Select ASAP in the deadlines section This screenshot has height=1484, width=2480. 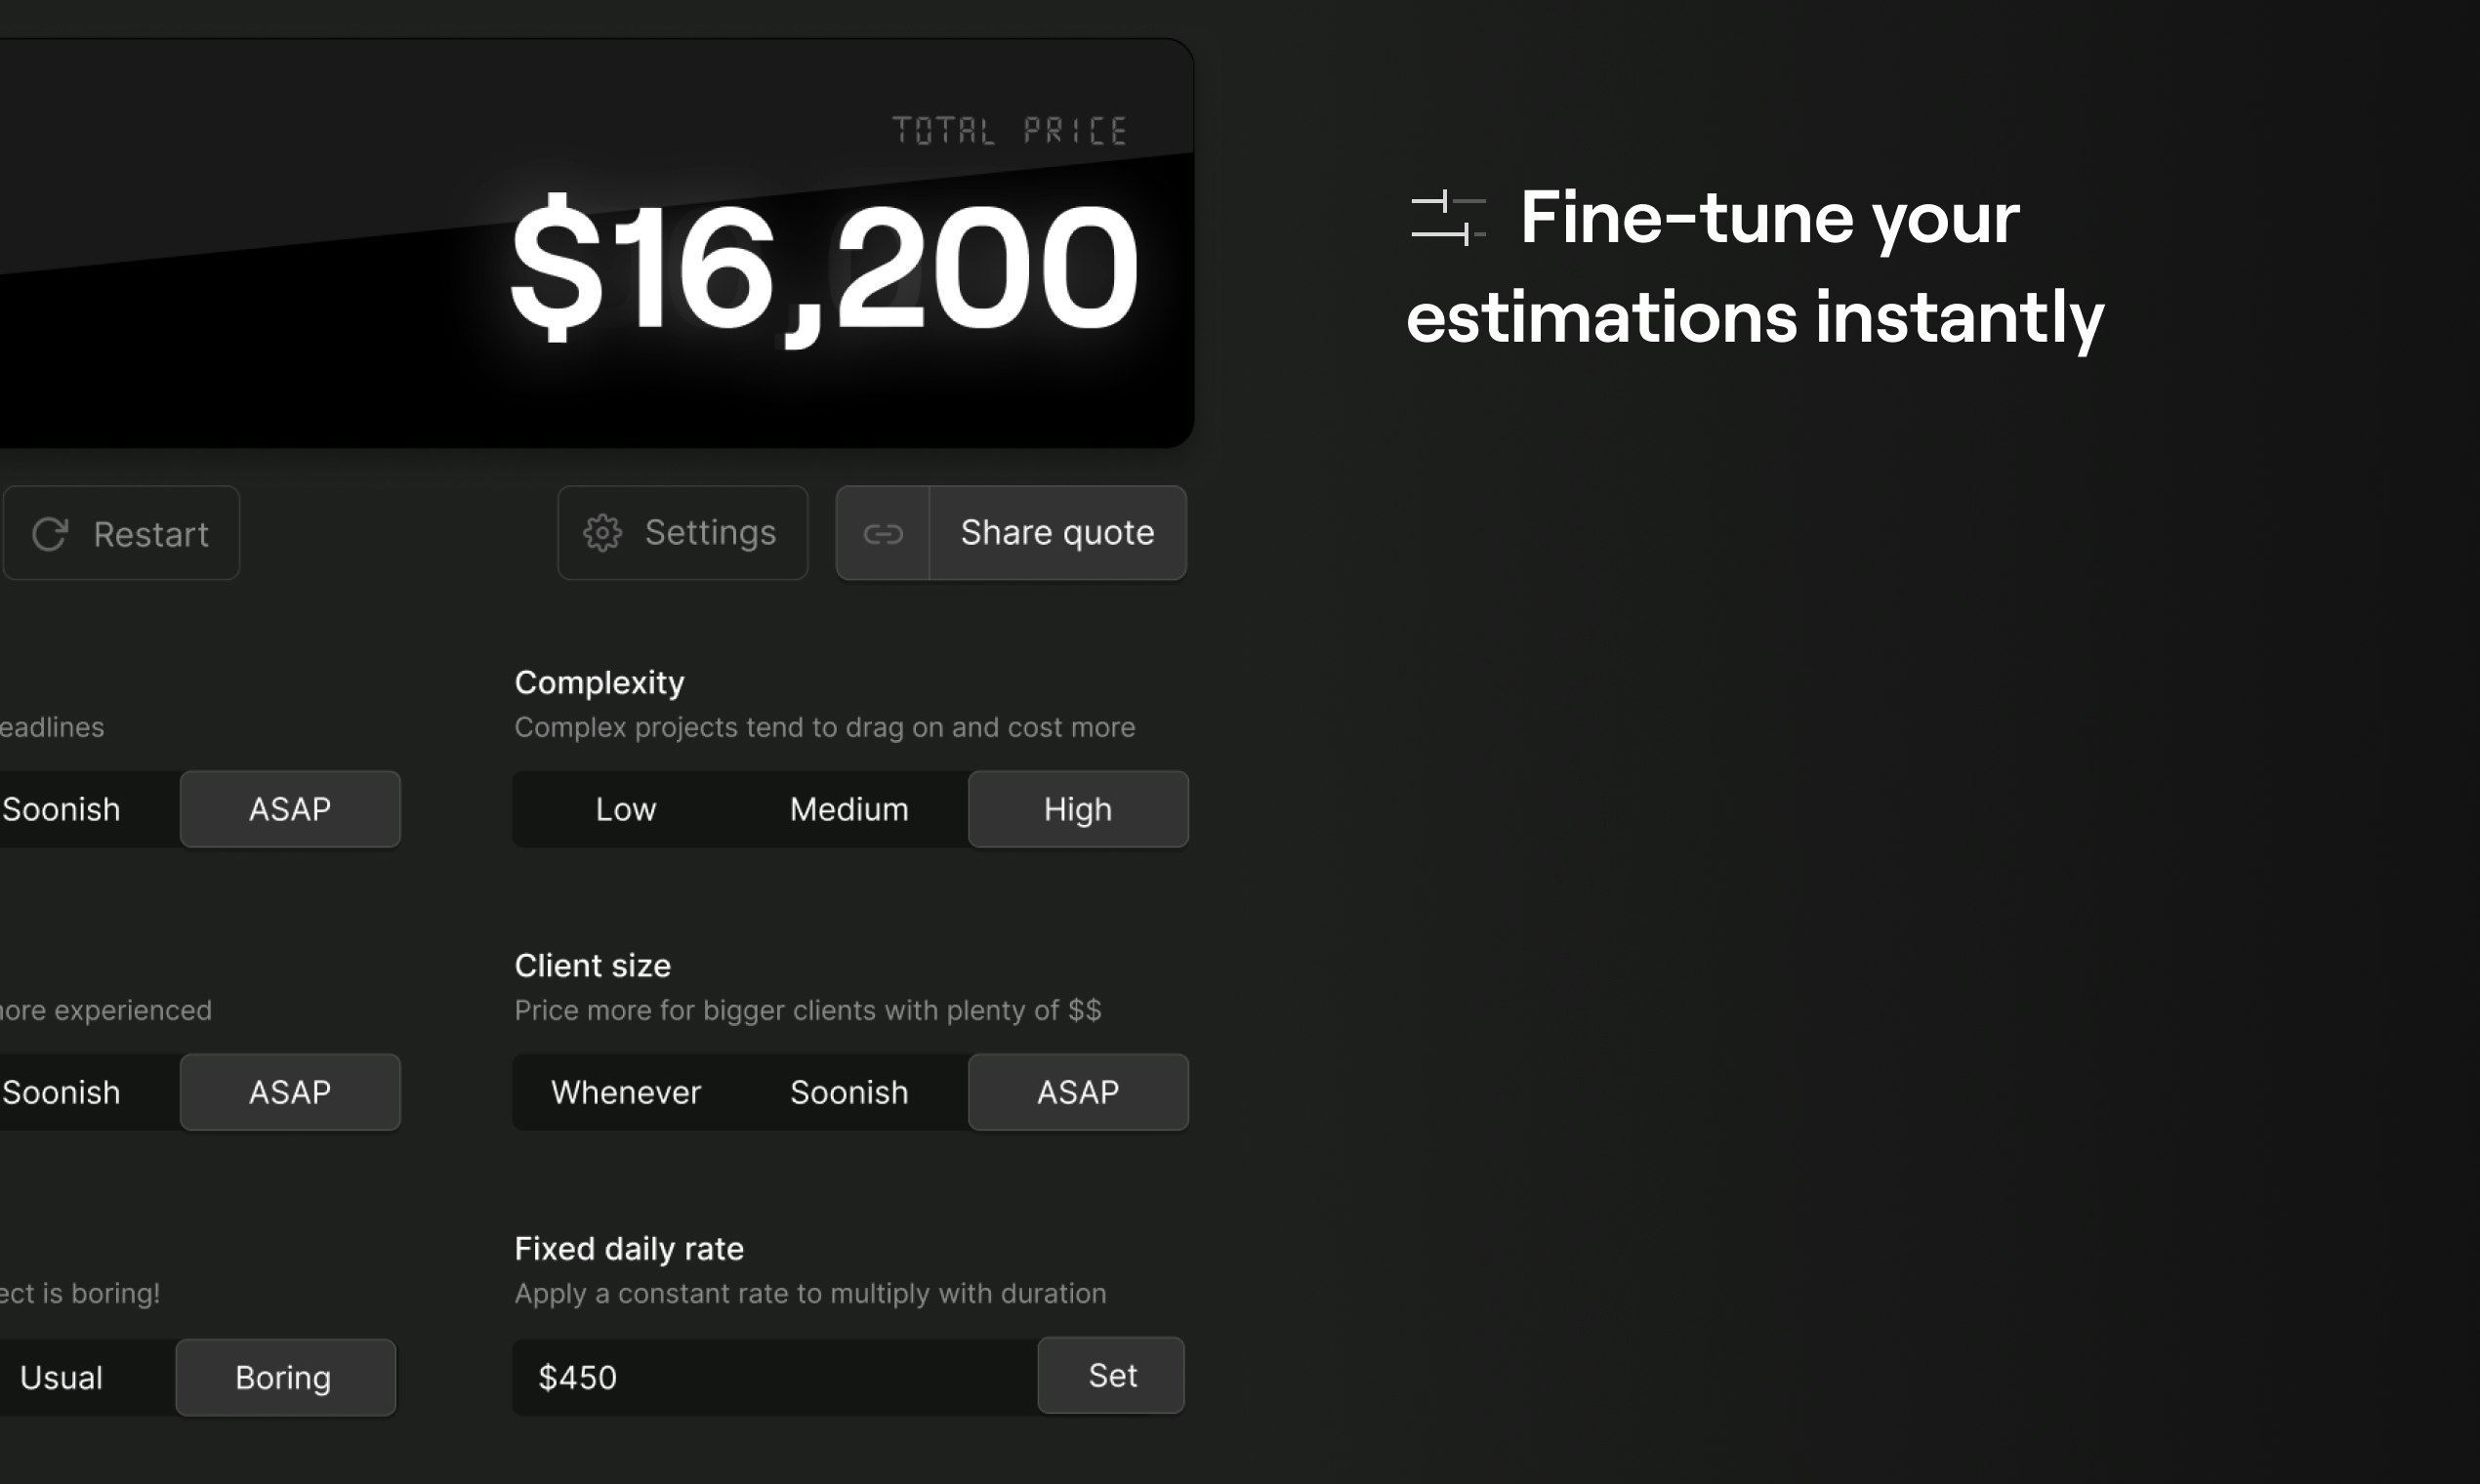290,809
